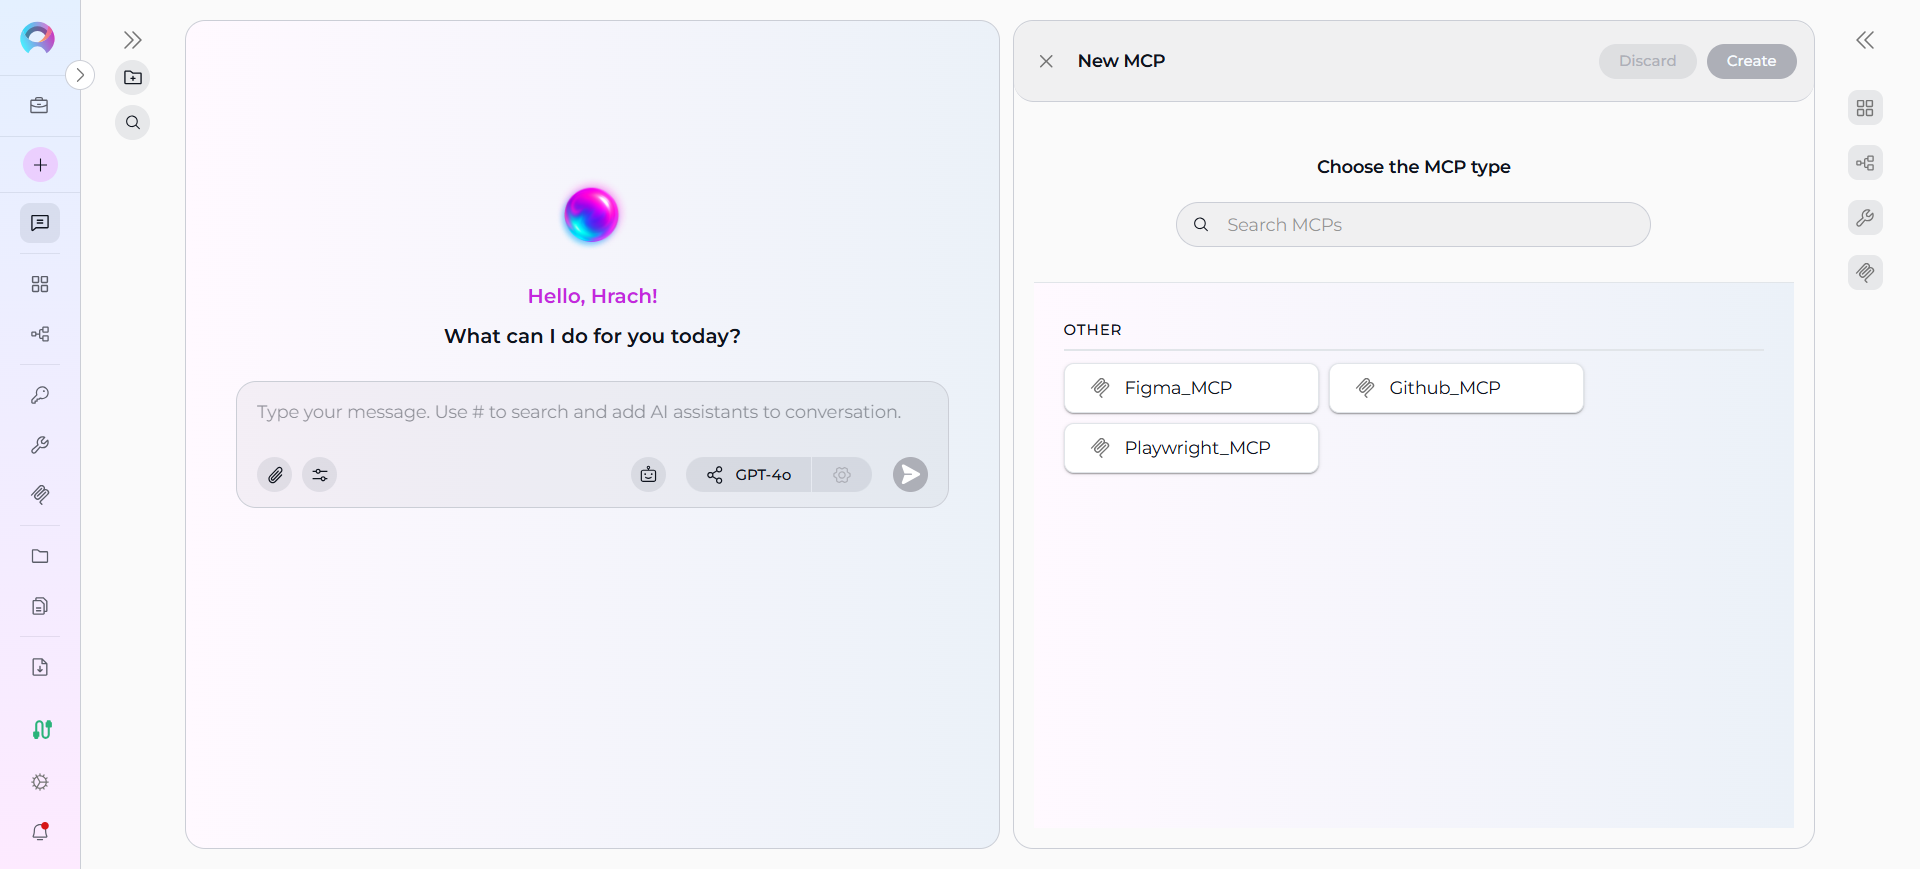Collapse the right side panel chevrons

click(x=1865, y=40)
